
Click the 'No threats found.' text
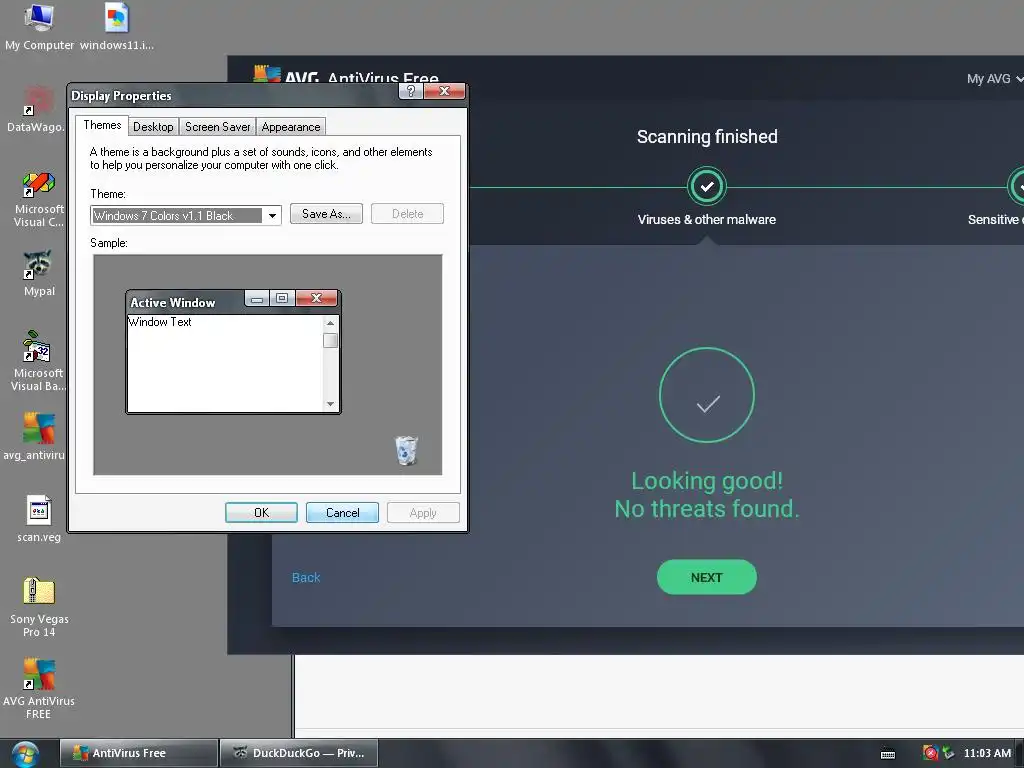tap(707, 509)
